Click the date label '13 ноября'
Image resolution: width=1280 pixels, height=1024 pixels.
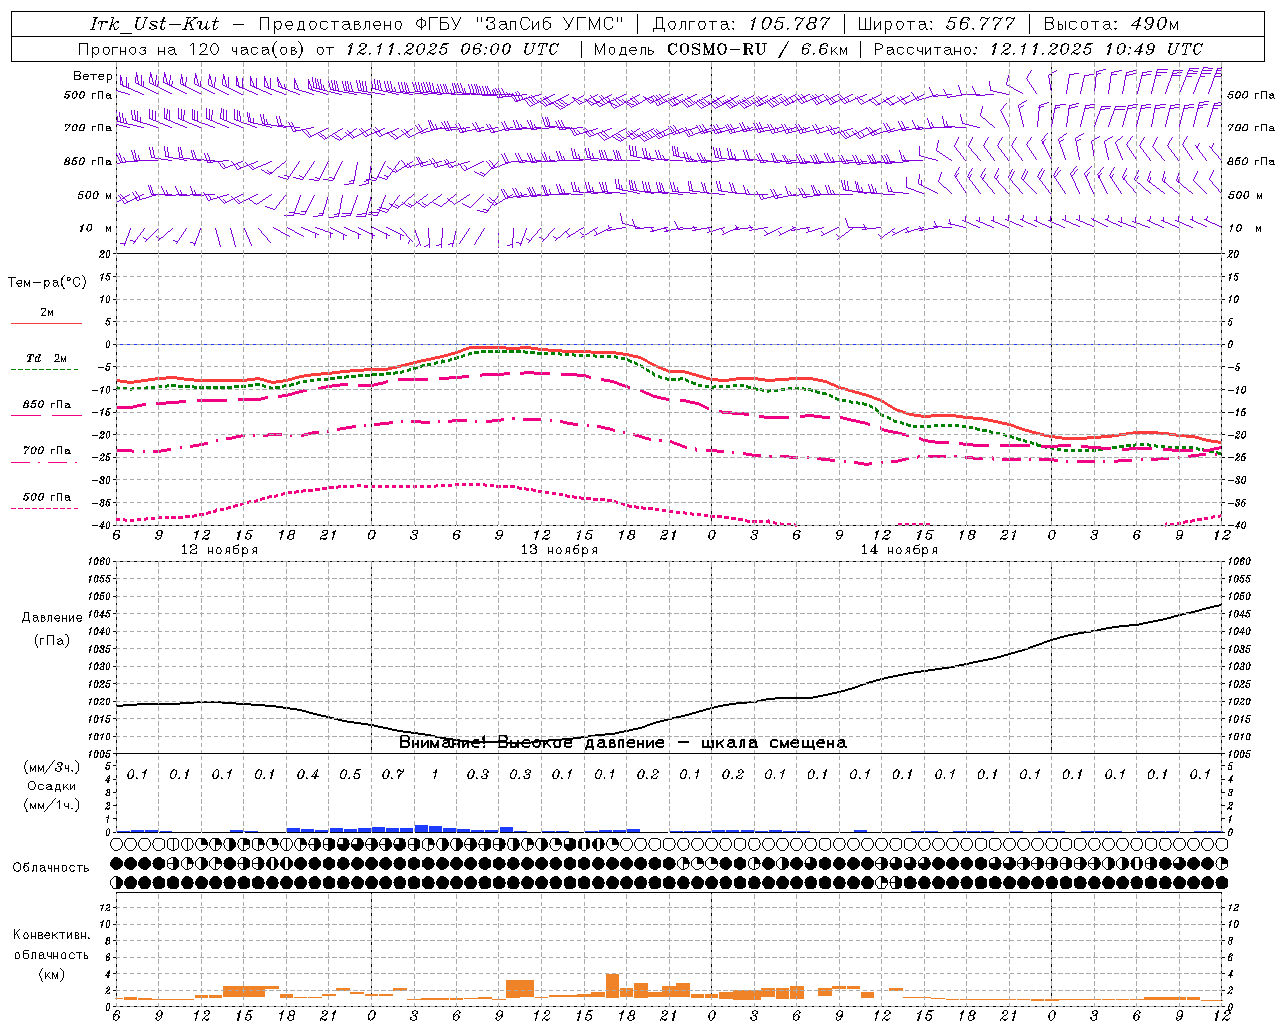pyautogui.click(x=559, y=550)
